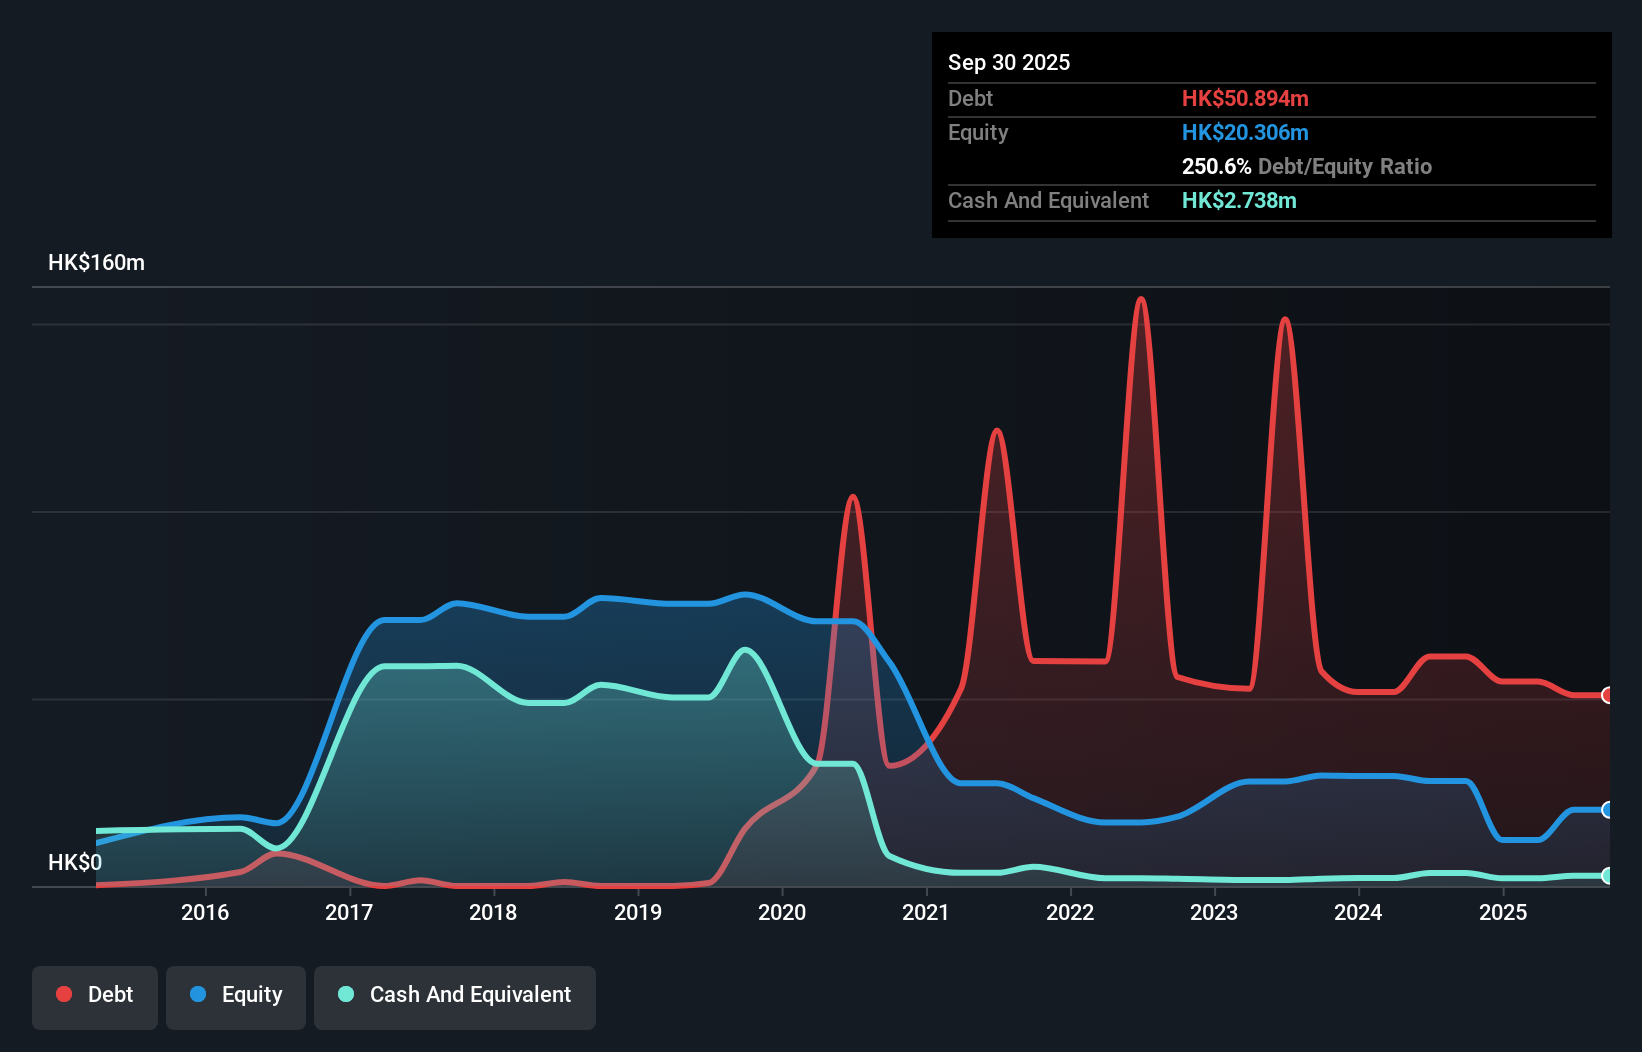Click the HK$50.894m Debt value in tooltip
Screen dimensions: 1642x1052
pos(1245,98)
